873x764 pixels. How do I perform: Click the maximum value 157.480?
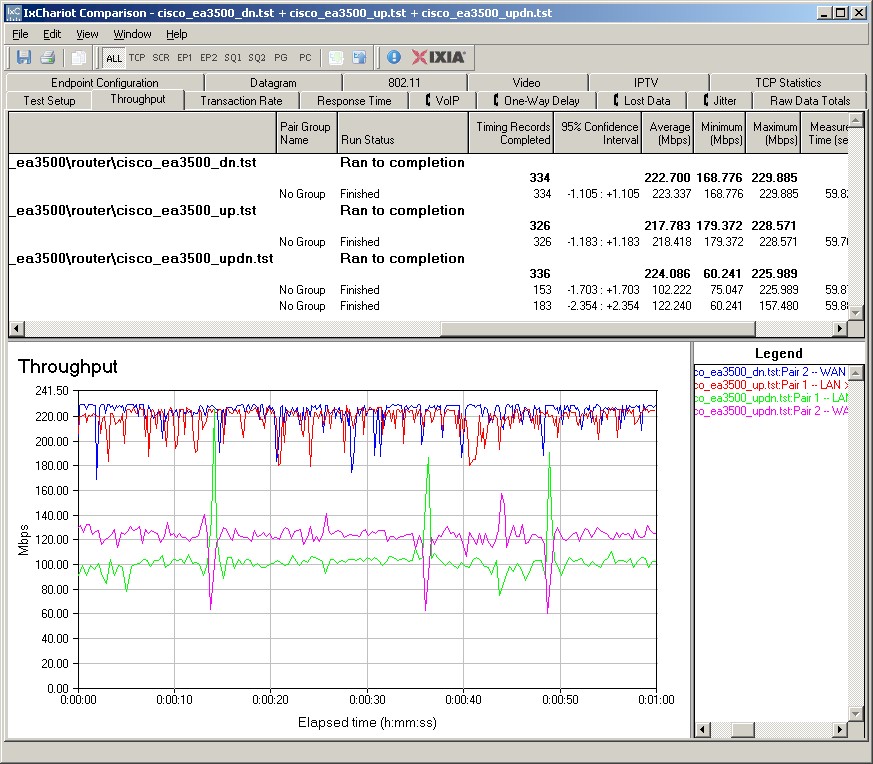coord(778,306)
